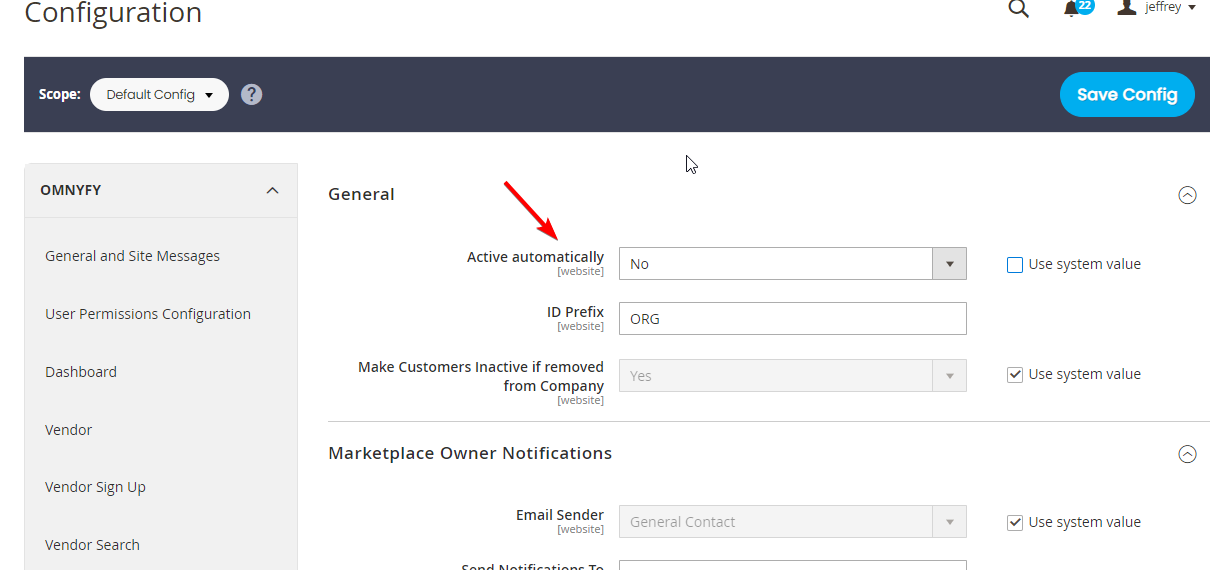Screen dimensions: 1224x570
Task: Click the scope help question mark icon
Action: (252, 94)
